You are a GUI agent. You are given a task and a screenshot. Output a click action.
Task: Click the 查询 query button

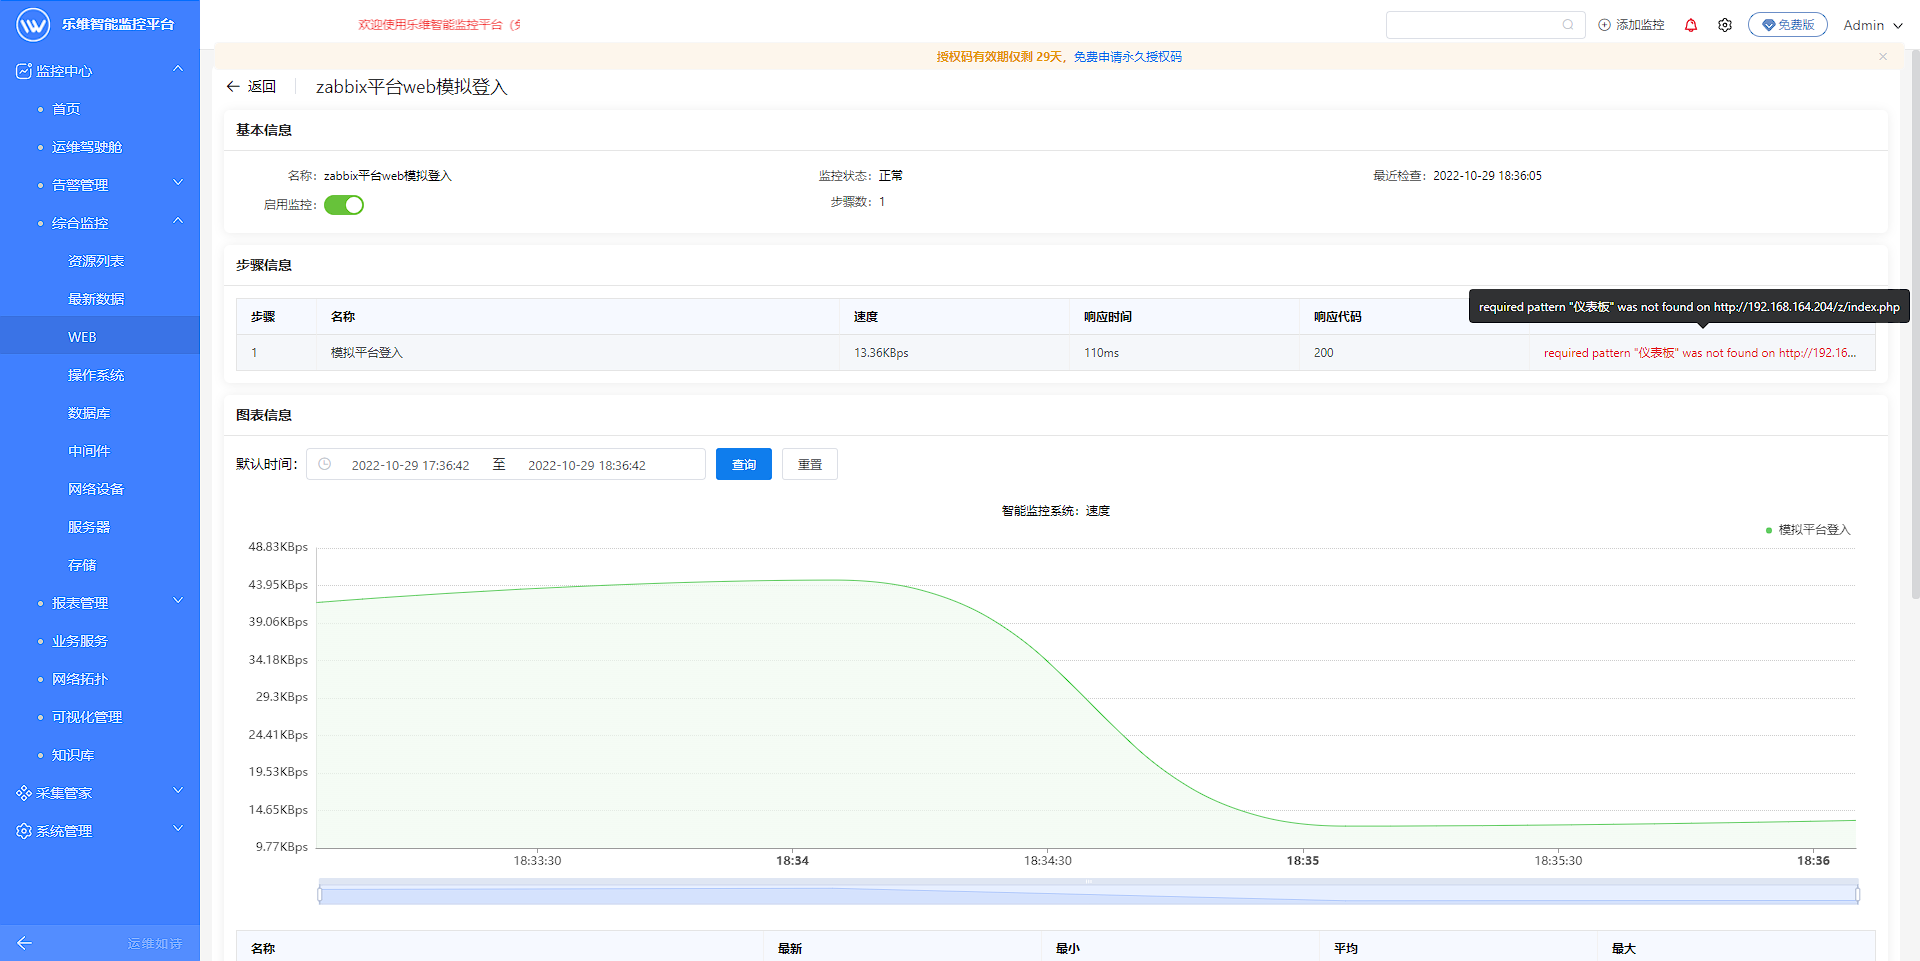point(744,464)
